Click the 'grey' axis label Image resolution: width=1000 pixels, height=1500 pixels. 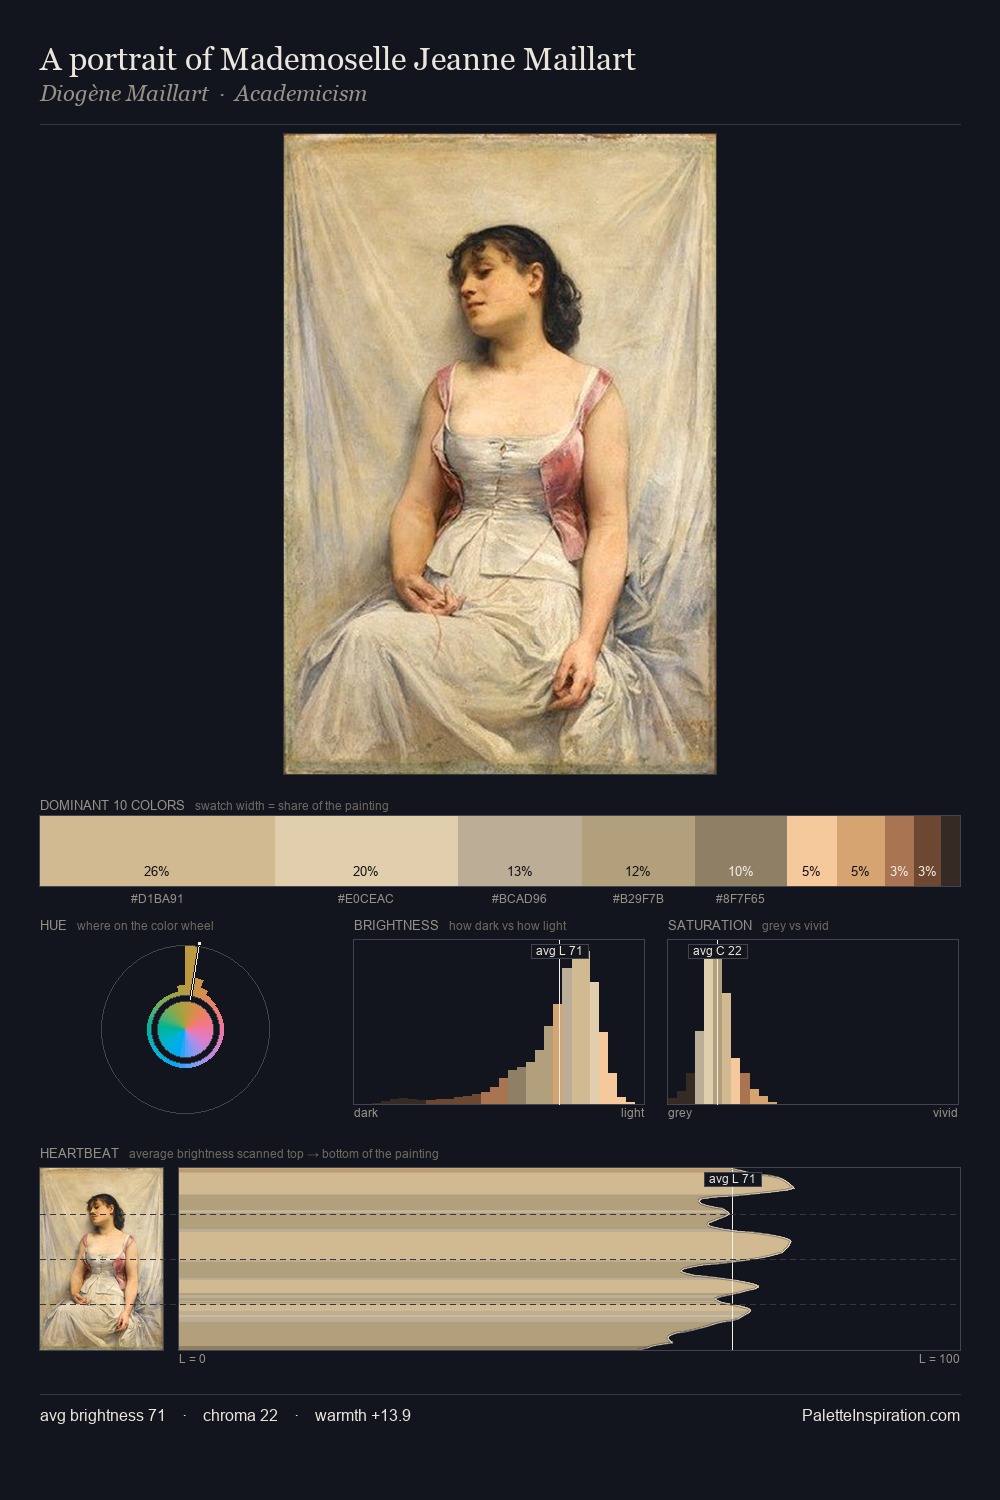click(680, 1112)
